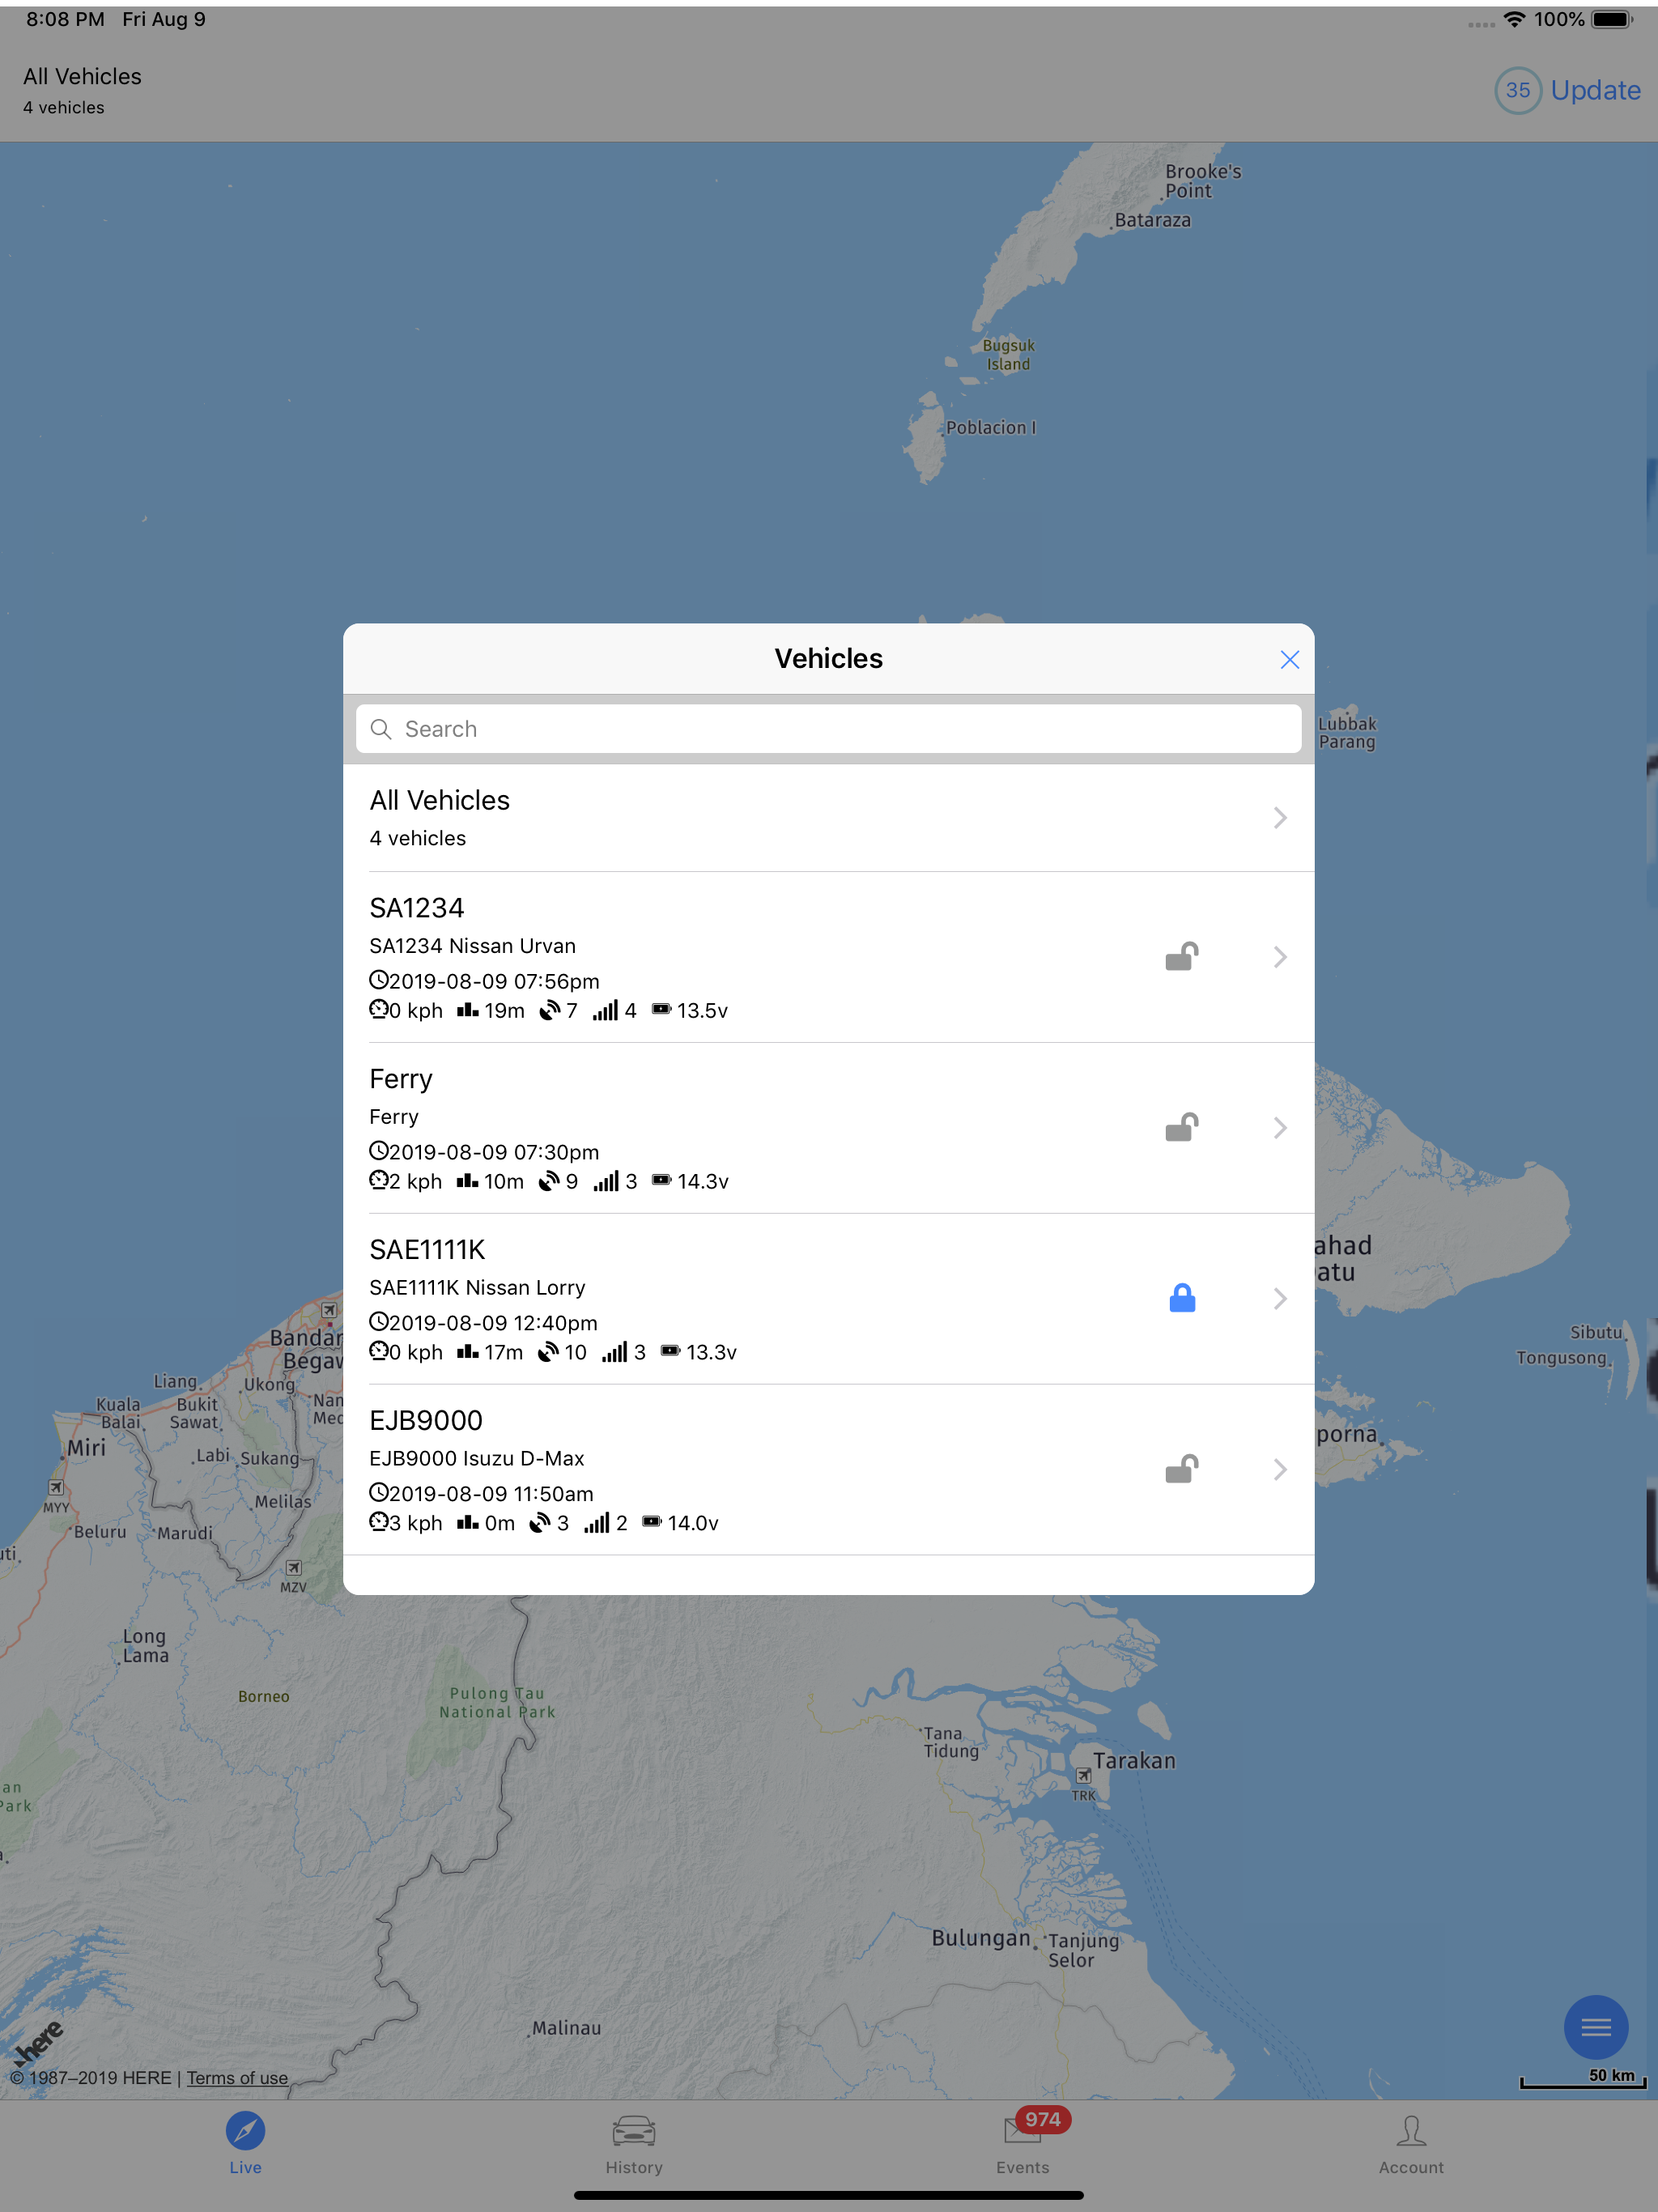Open the blue map menu button
This screenshot has width=1658, height=2212.
point(1595,2027)
